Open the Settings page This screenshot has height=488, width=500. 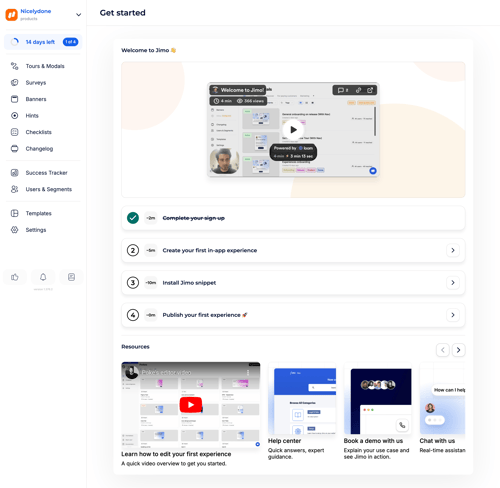coord(43,230)
